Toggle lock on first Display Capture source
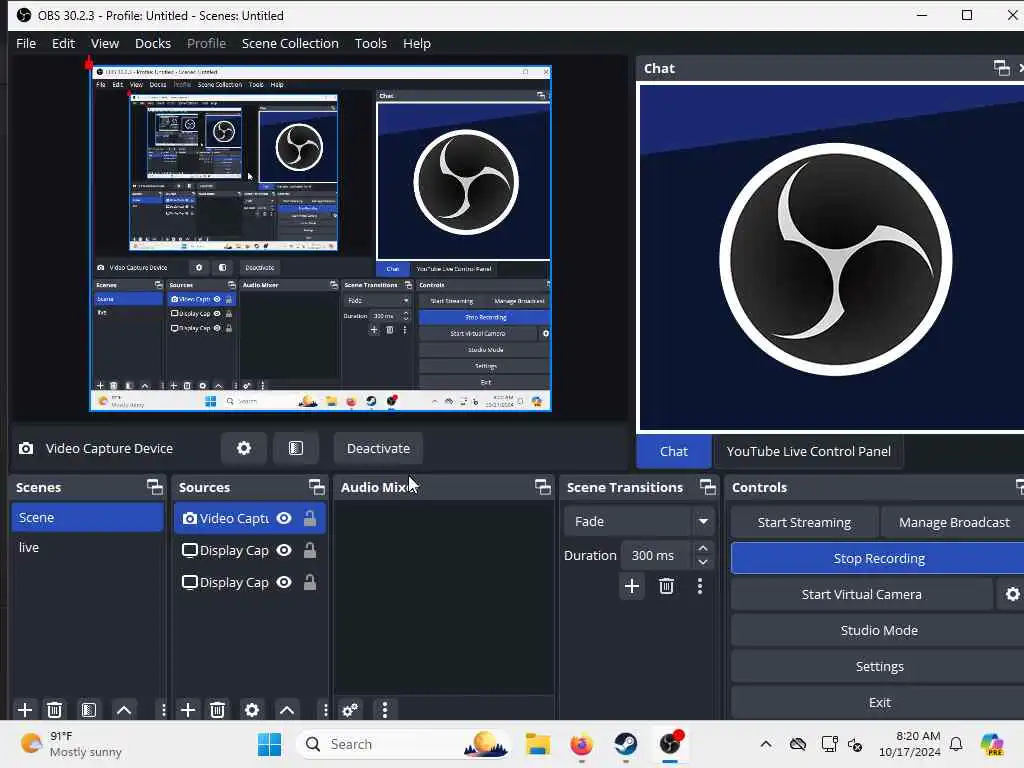The width and height of the screenshot is (1024, 768). (x=310, y=550)
